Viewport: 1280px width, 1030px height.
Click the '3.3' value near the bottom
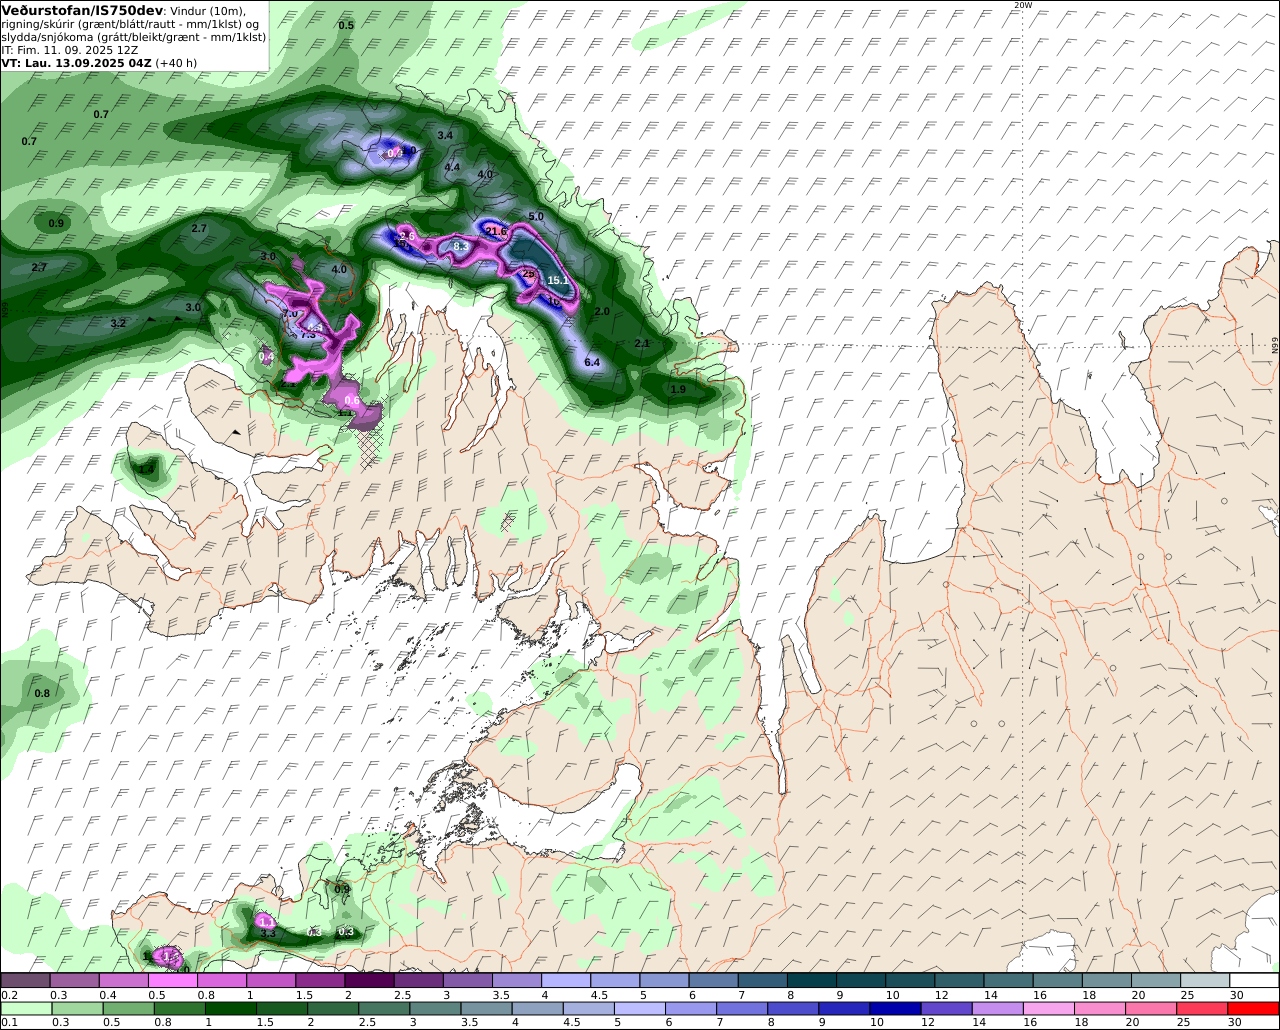pyautogui.click(x=268, y=933)
